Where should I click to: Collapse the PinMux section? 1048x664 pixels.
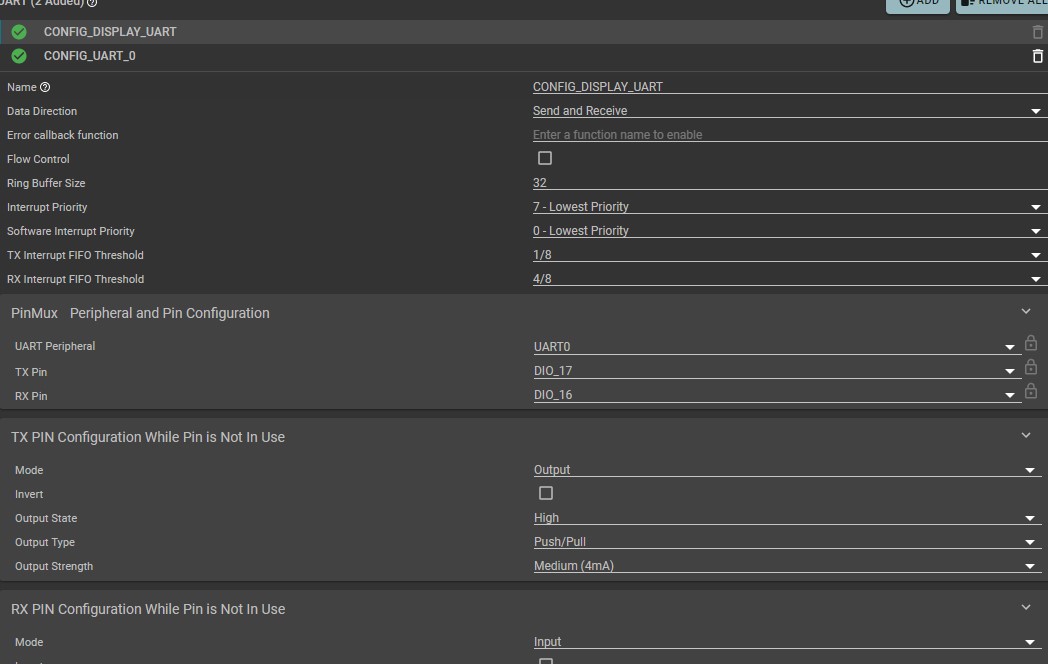[1026, 312]
